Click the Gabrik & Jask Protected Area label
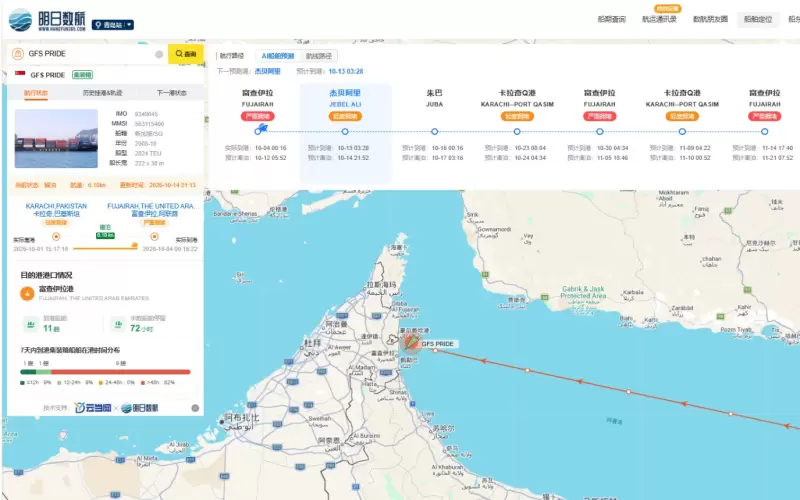This screenshot has height=500, width=800. click(x=583, y=292)
